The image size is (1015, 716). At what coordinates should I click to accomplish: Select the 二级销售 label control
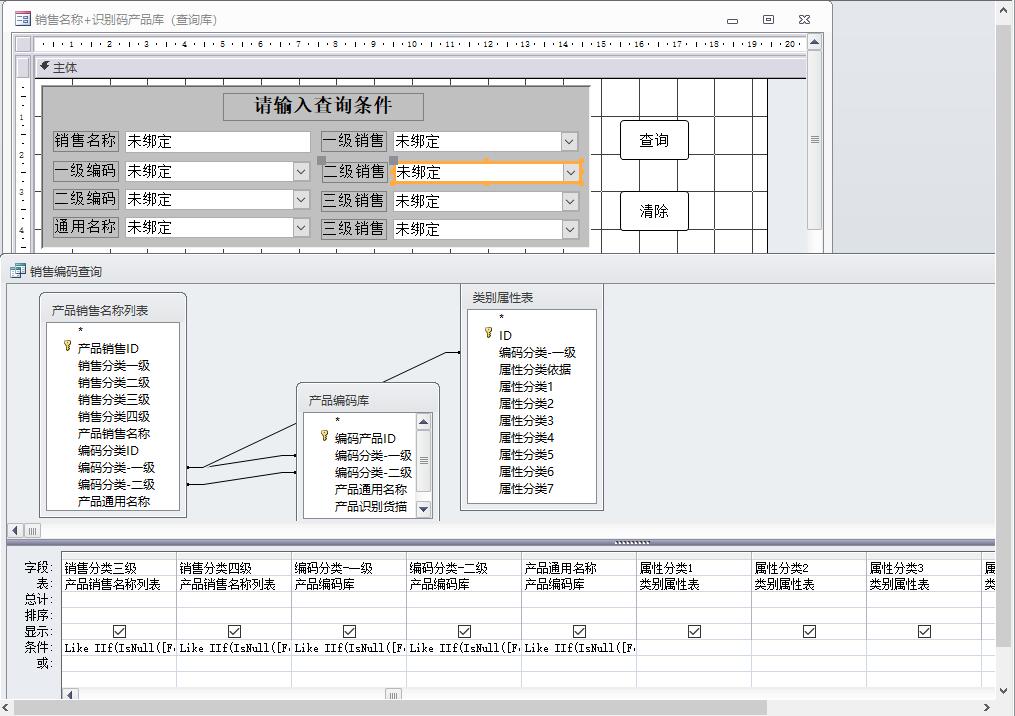point(354,172)
